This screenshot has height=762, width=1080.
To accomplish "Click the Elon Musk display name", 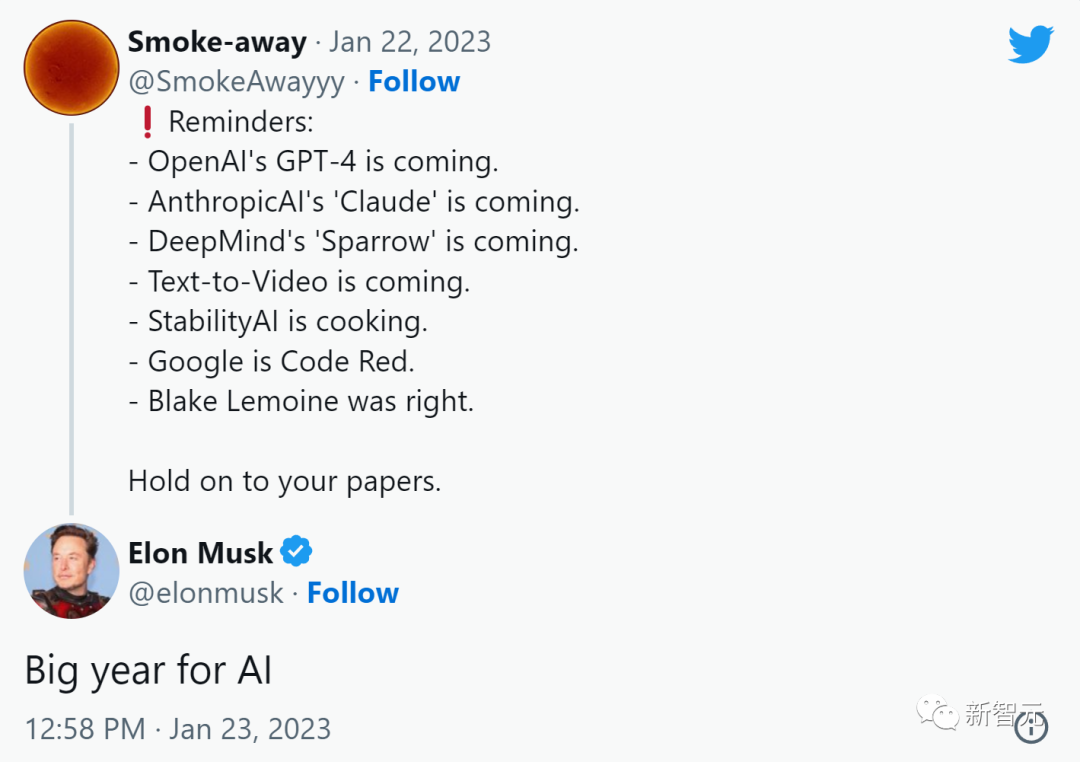I will 200,552.
